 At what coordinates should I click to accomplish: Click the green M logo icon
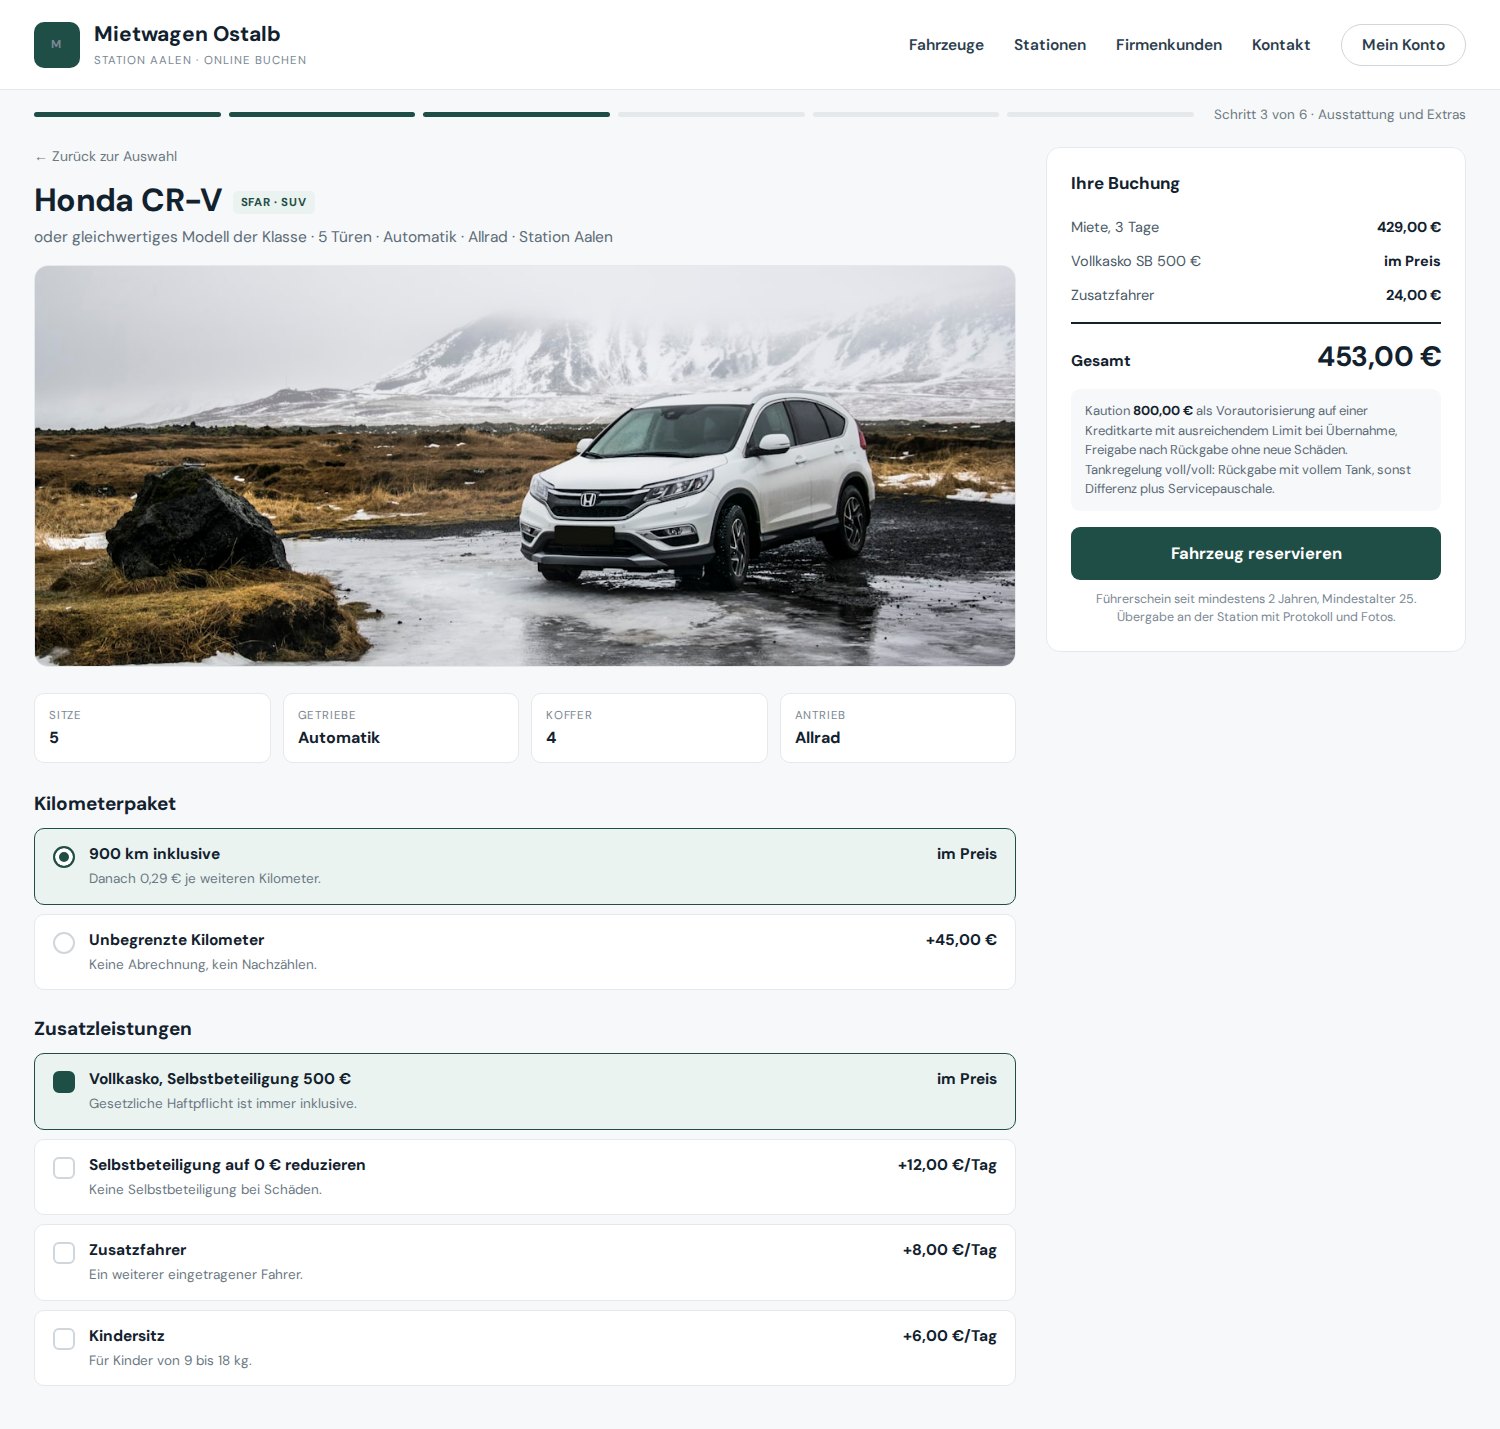click(57, 45)
